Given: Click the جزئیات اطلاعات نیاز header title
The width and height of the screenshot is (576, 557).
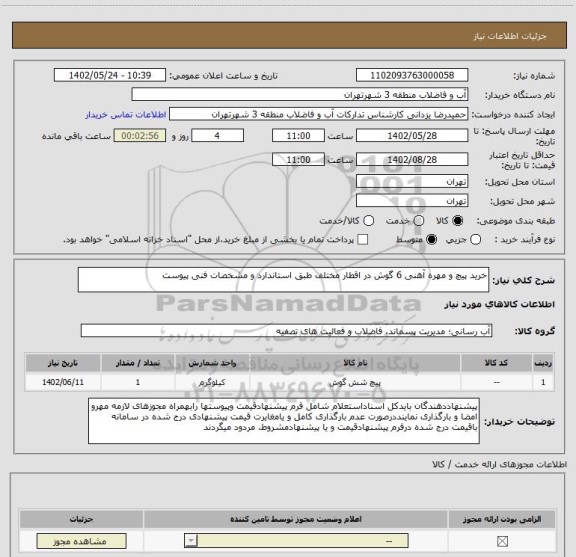Looking at the screenshot, I should (x=510, y=36).
